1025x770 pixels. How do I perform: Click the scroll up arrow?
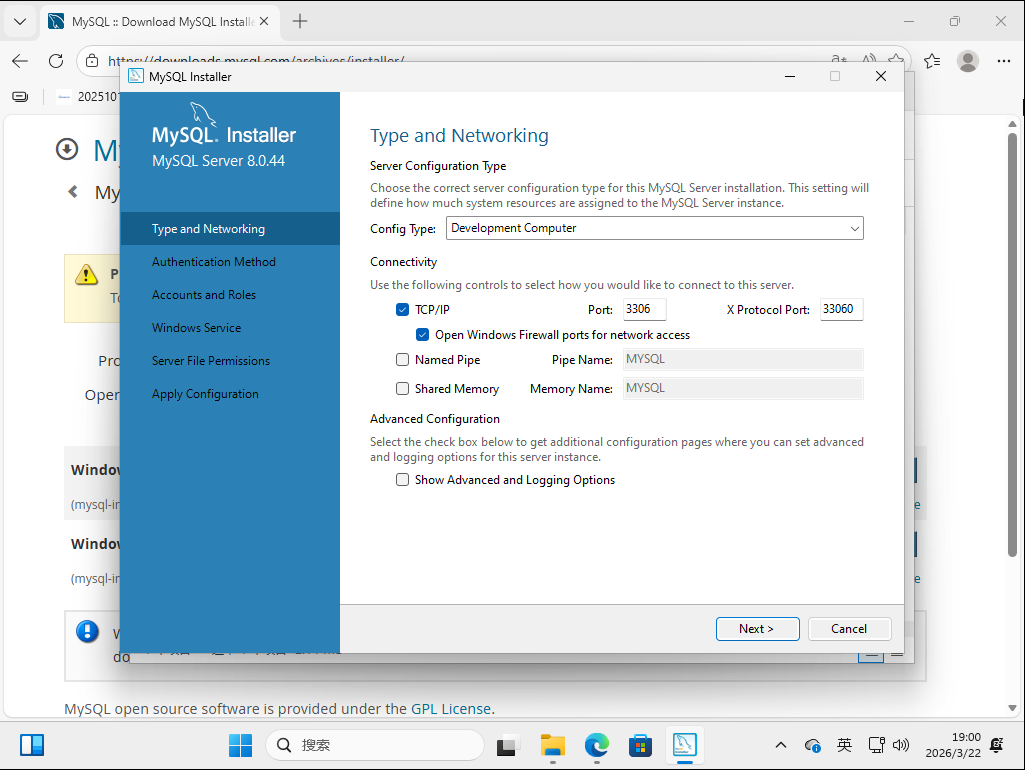tap(1012, 124)
